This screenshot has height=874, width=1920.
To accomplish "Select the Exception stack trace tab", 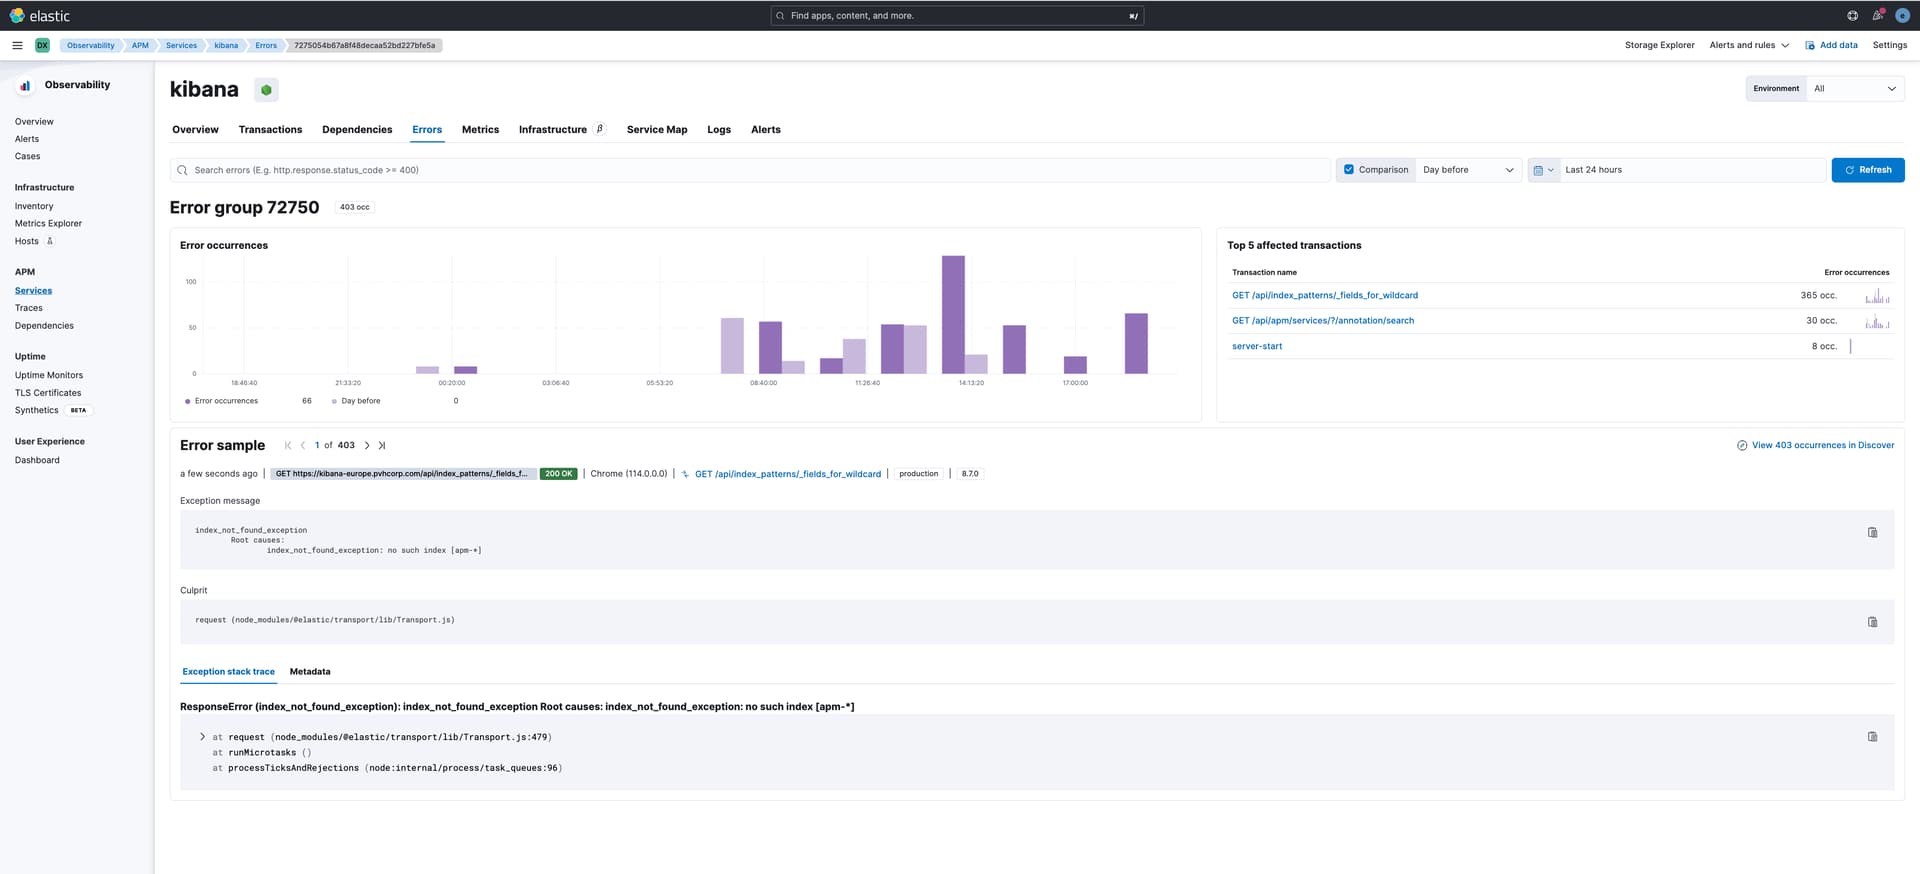I will (228, 672).
